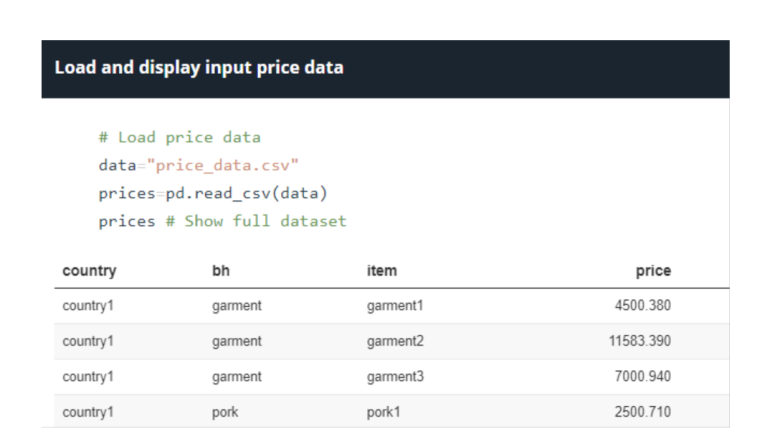Screen dimensions: 780x439
Task: Click the '# Load price data' comment line
Action: click(180, 137)
